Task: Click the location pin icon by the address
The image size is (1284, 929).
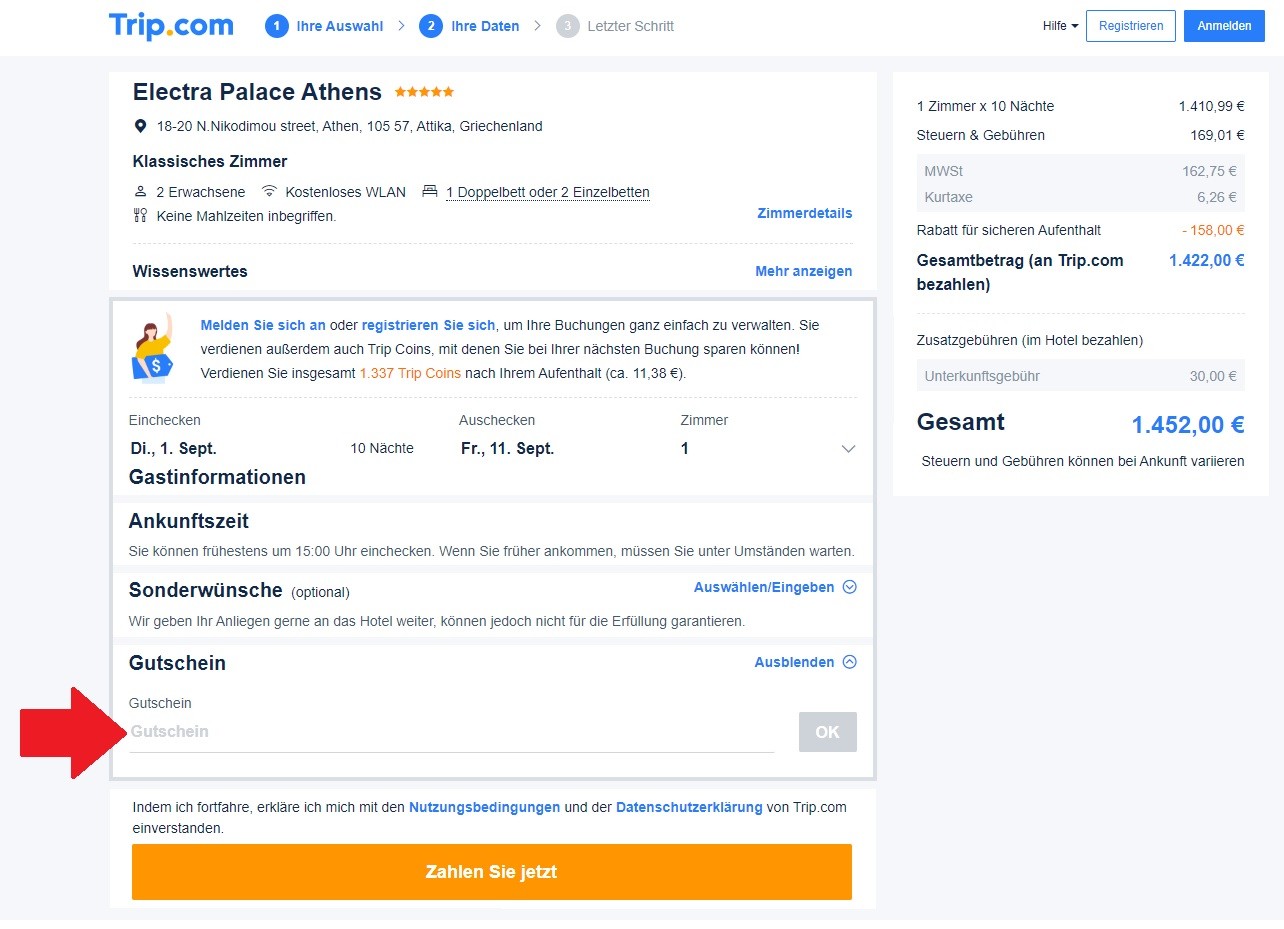Action: coord(140,126)
